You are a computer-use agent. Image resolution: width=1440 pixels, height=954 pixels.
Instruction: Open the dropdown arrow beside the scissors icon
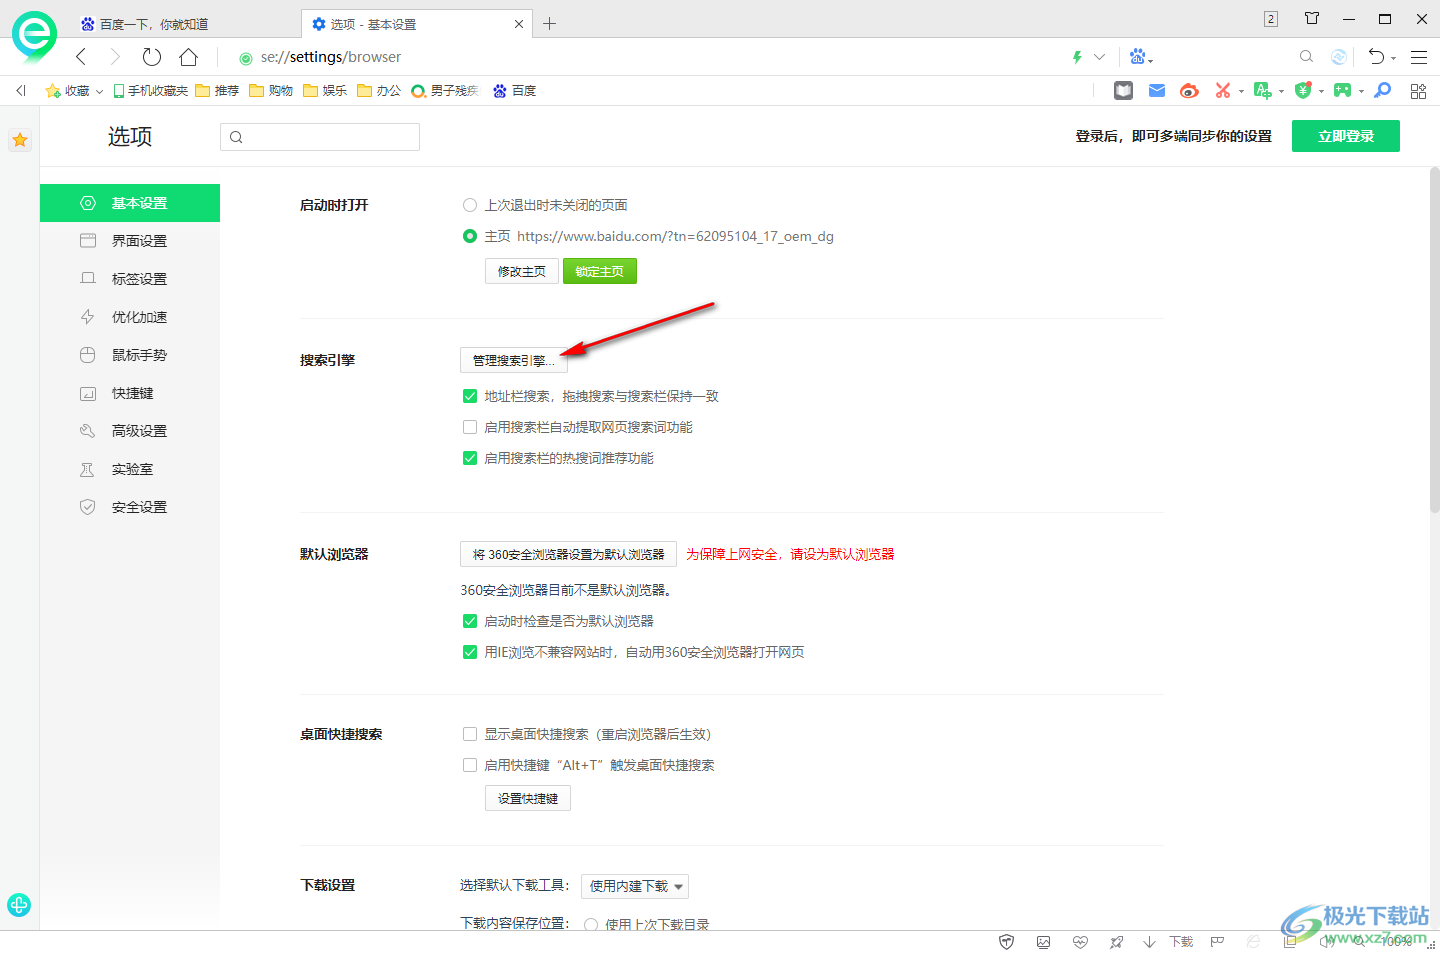coord(1241,91)
